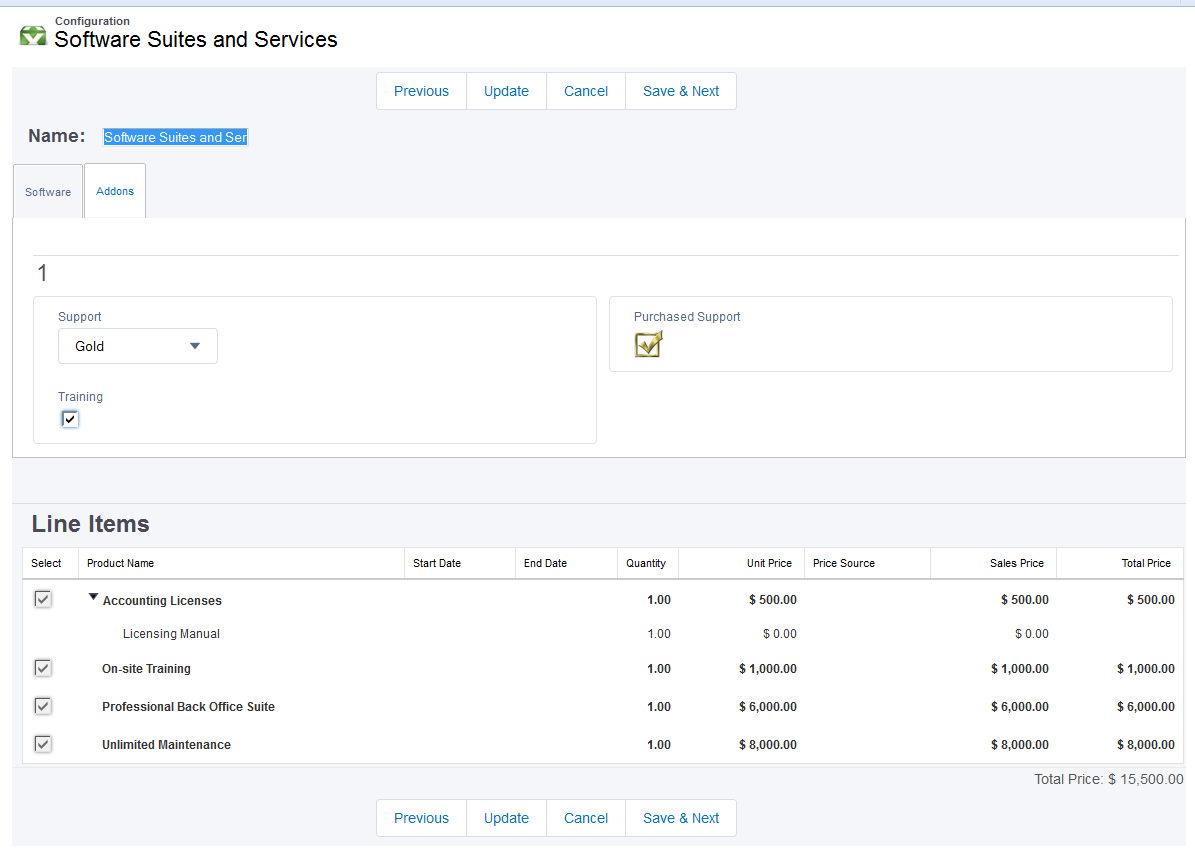Click the Configuration green envelope icon
Viewport: 1195px width, 852px height.
33,36
